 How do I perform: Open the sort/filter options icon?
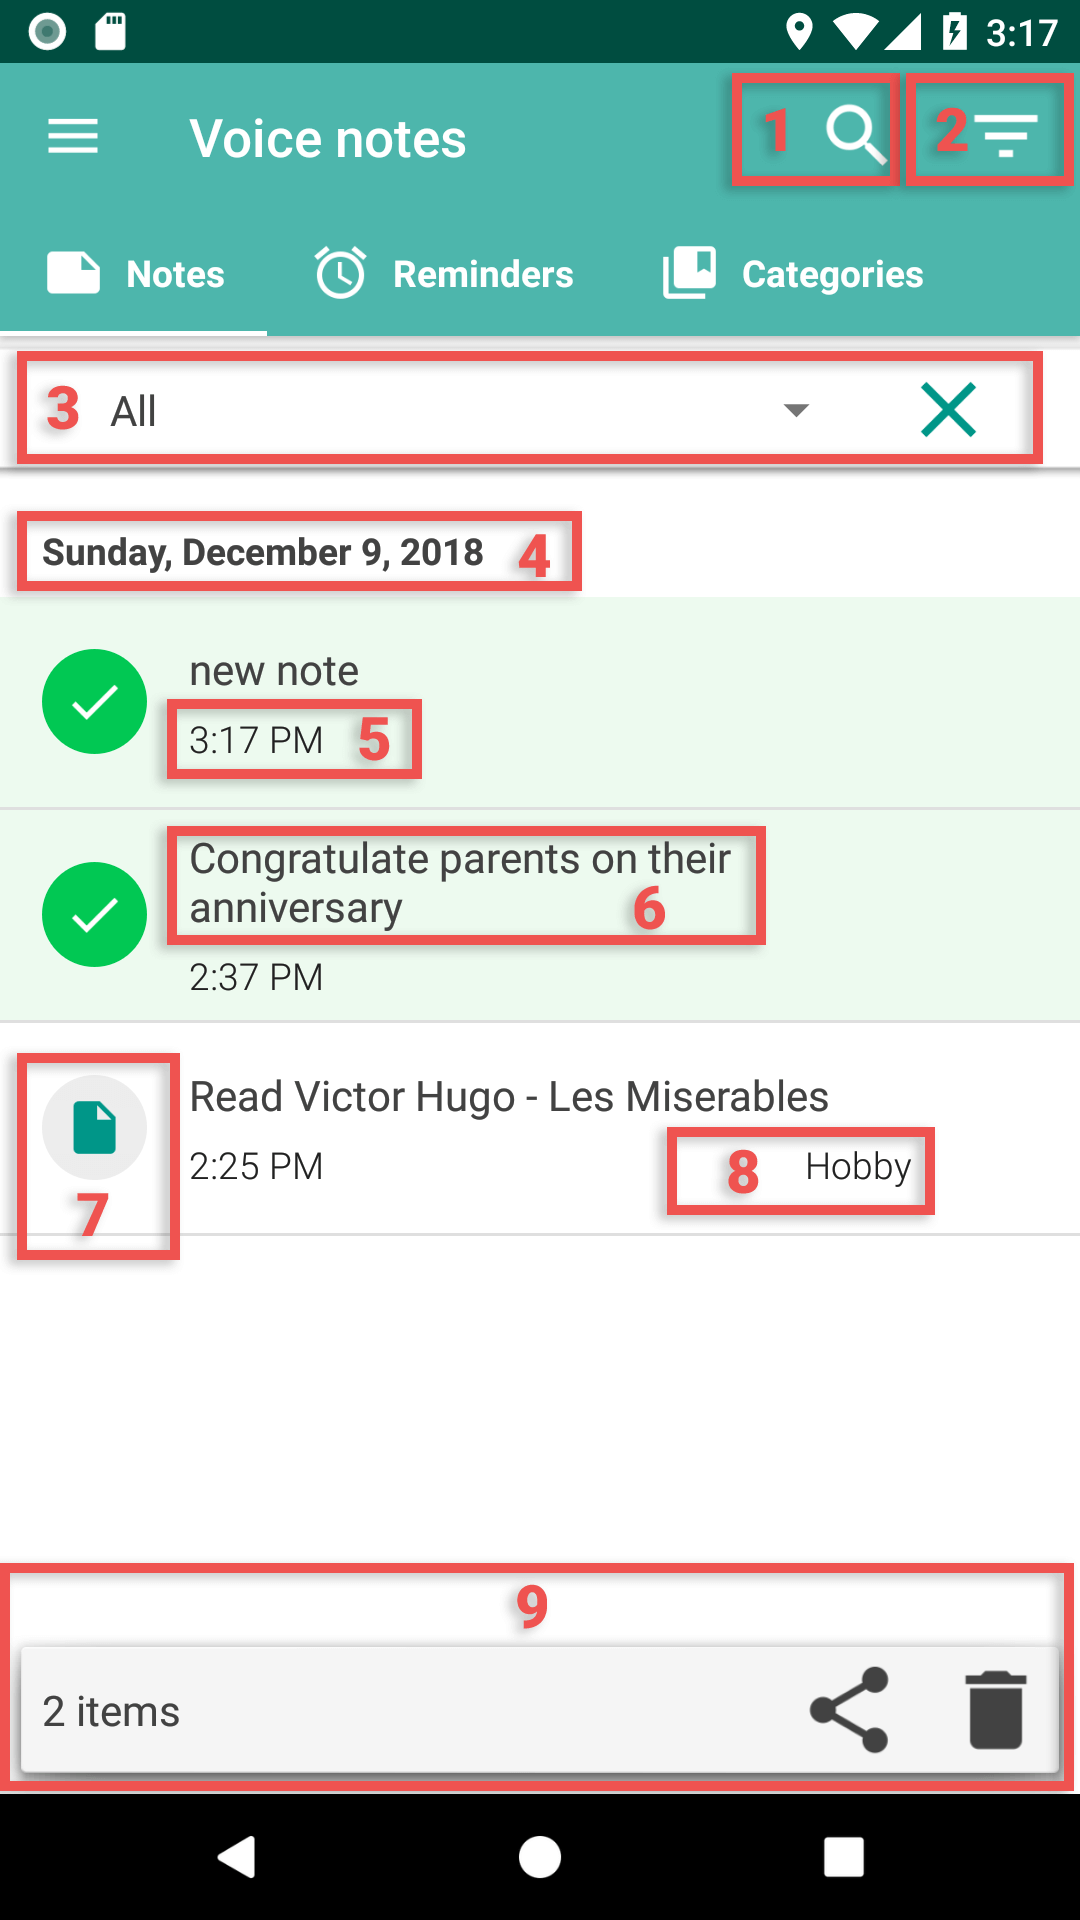[1006, 134]
